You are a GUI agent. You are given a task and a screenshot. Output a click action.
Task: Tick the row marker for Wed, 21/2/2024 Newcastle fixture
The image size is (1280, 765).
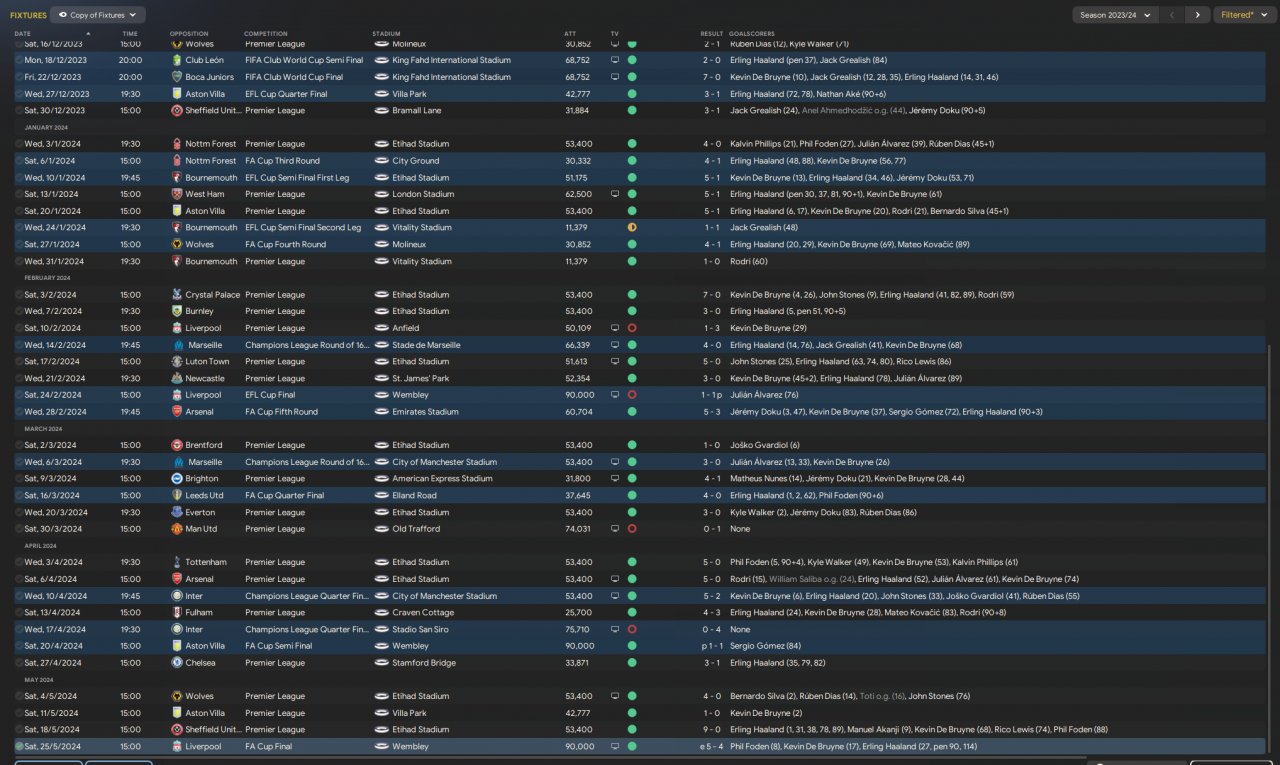coord(19,378)
